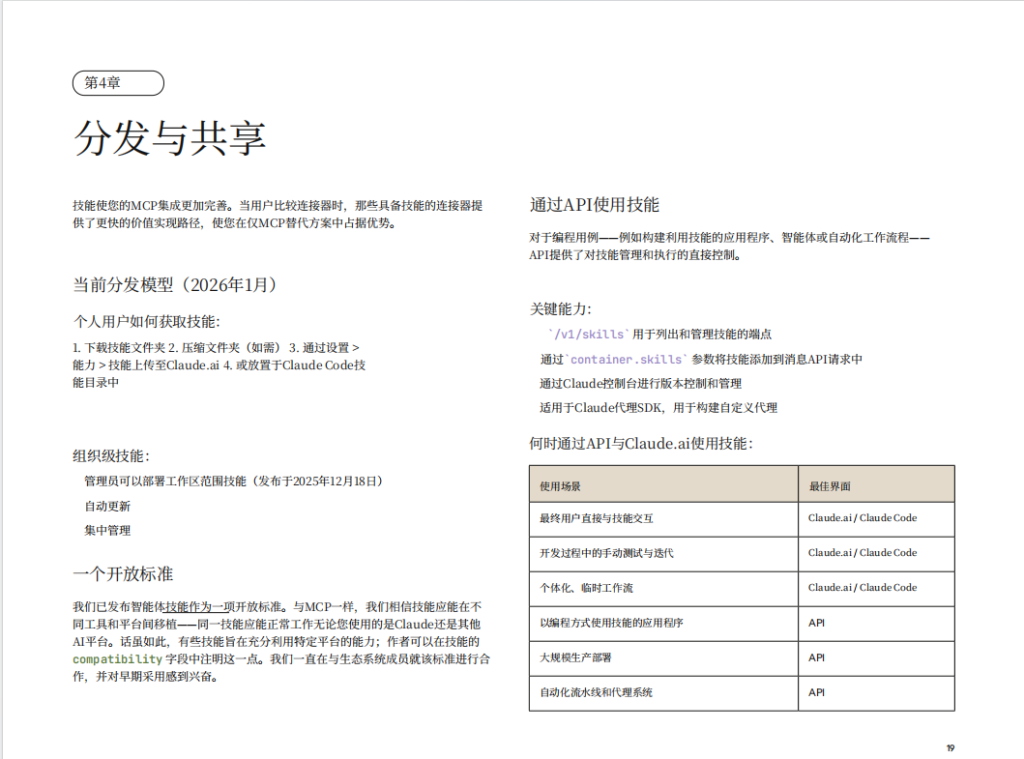Viewport: 1024px width, 759px height.
Task: Click the 通过API使用技能 heading
Action: (594, 205)
